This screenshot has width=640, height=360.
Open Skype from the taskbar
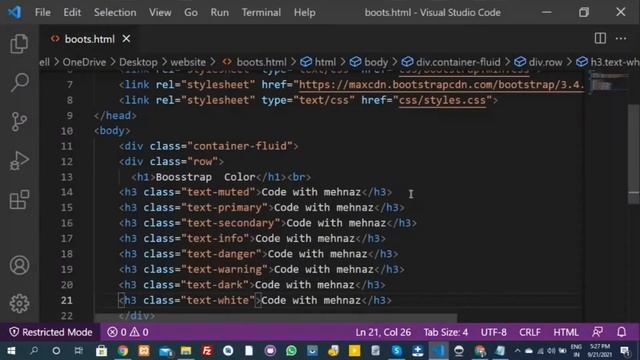pyautogui.click(x=396, y=351)
